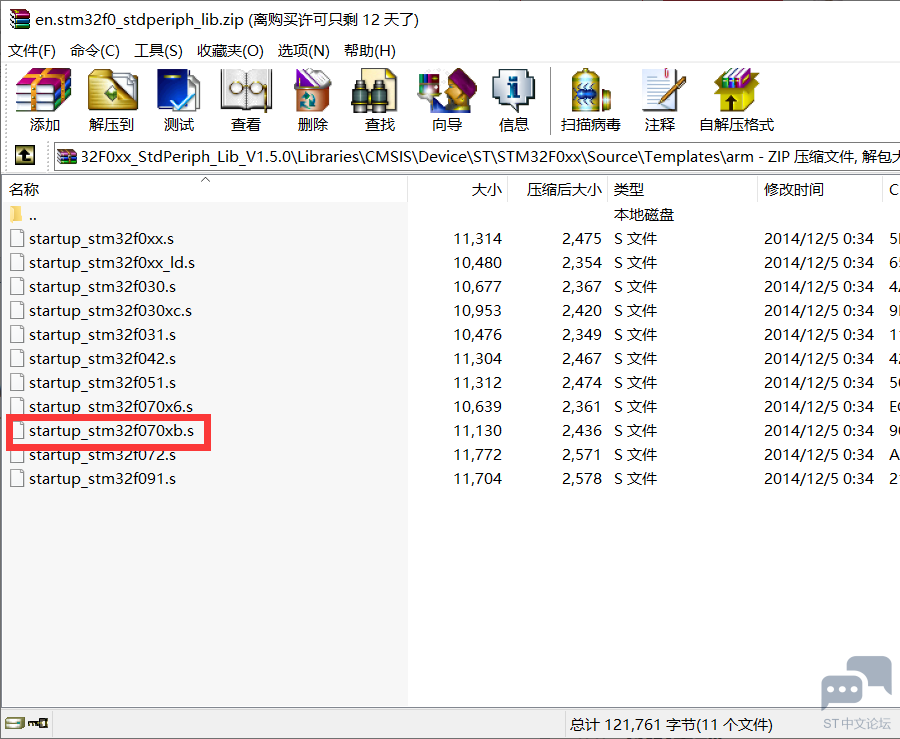Image resolution: width=900 pixels, height=739 pixels.
Task: Click size value 11,314
Action: point(478,238)
